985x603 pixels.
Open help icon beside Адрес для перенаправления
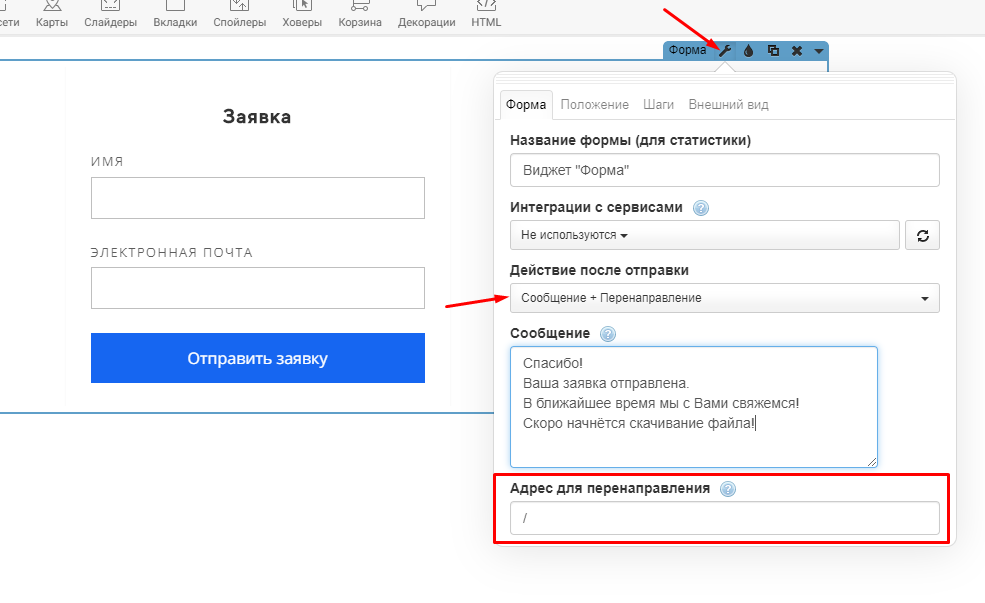(x=728, y=489)
